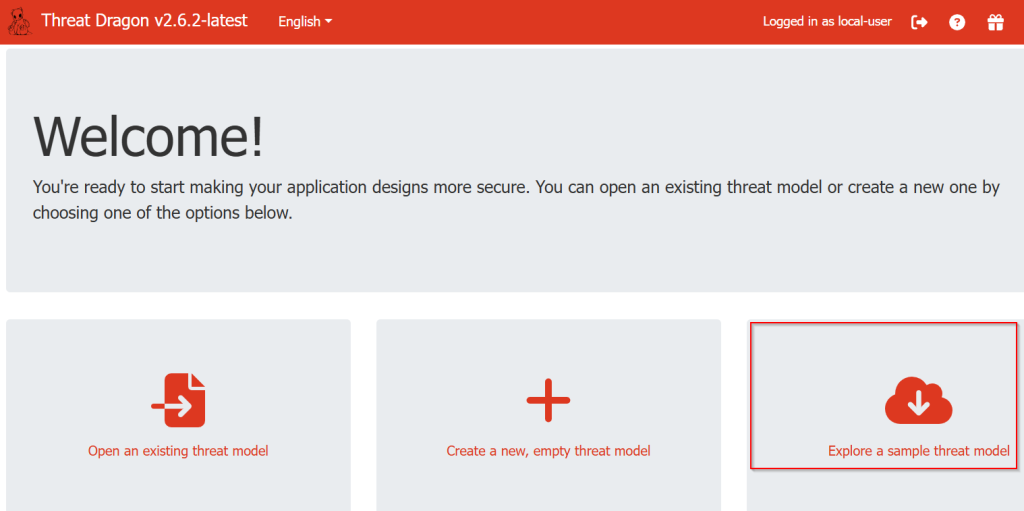Viewport: 1024px width, 511px height.
Task: Click the logout icon in navbar
Action: click(x=920, y=22)
